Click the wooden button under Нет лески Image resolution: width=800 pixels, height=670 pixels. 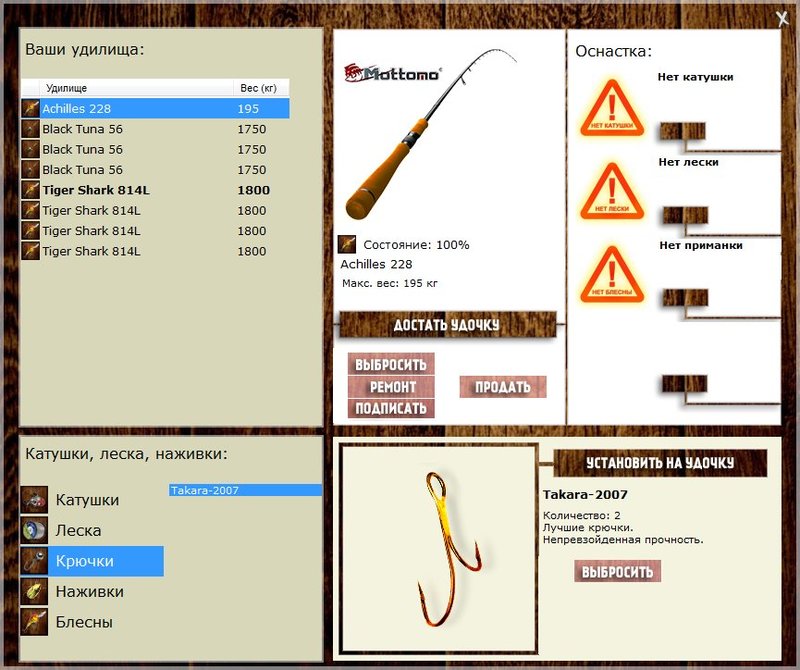pos(685,215)
